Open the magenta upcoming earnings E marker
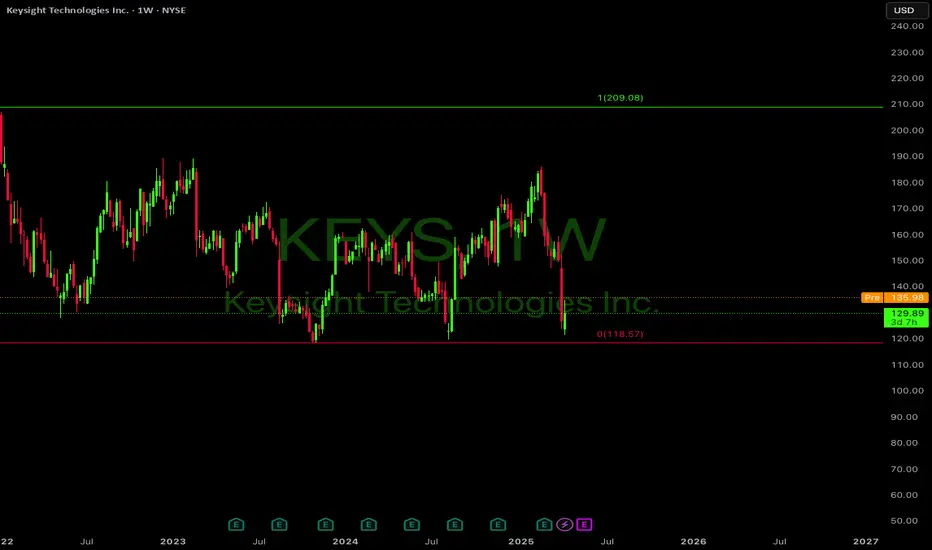This screenshot has height=550, width=932. (584, 524)
